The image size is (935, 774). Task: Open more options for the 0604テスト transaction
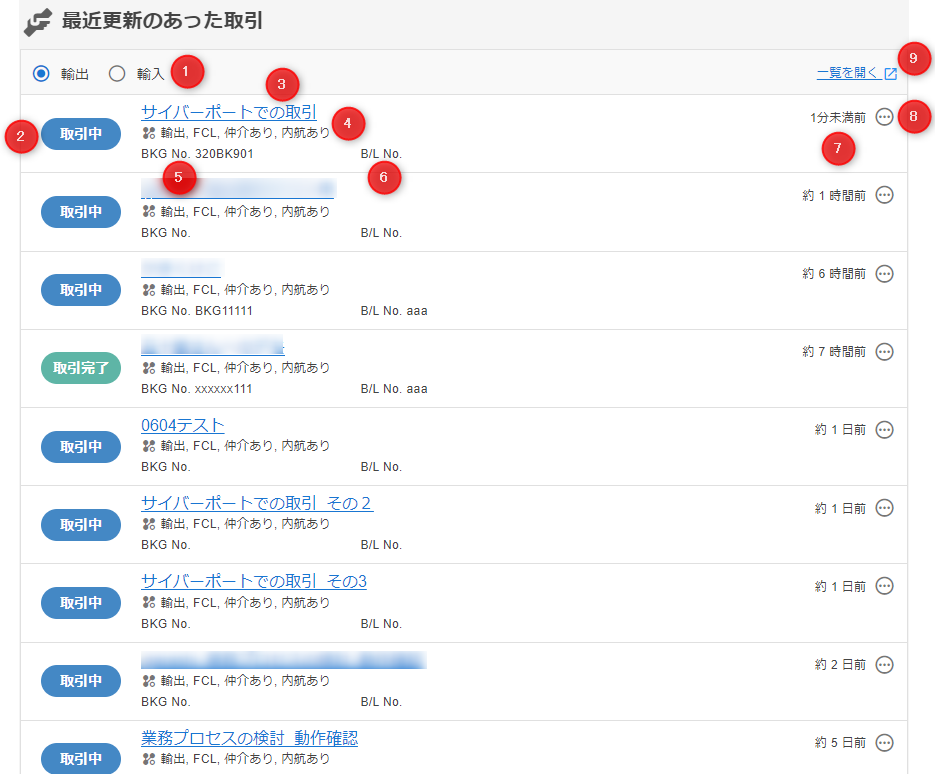tap(884, 429)
